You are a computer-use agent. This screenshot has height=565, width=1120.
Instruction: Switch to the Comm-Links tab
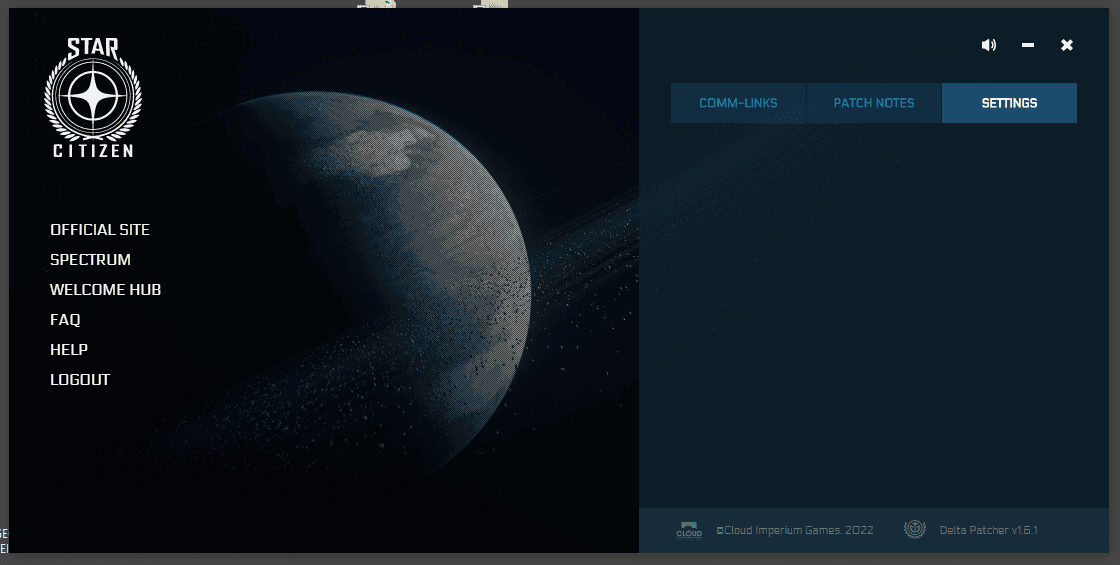tap(738, 103)
